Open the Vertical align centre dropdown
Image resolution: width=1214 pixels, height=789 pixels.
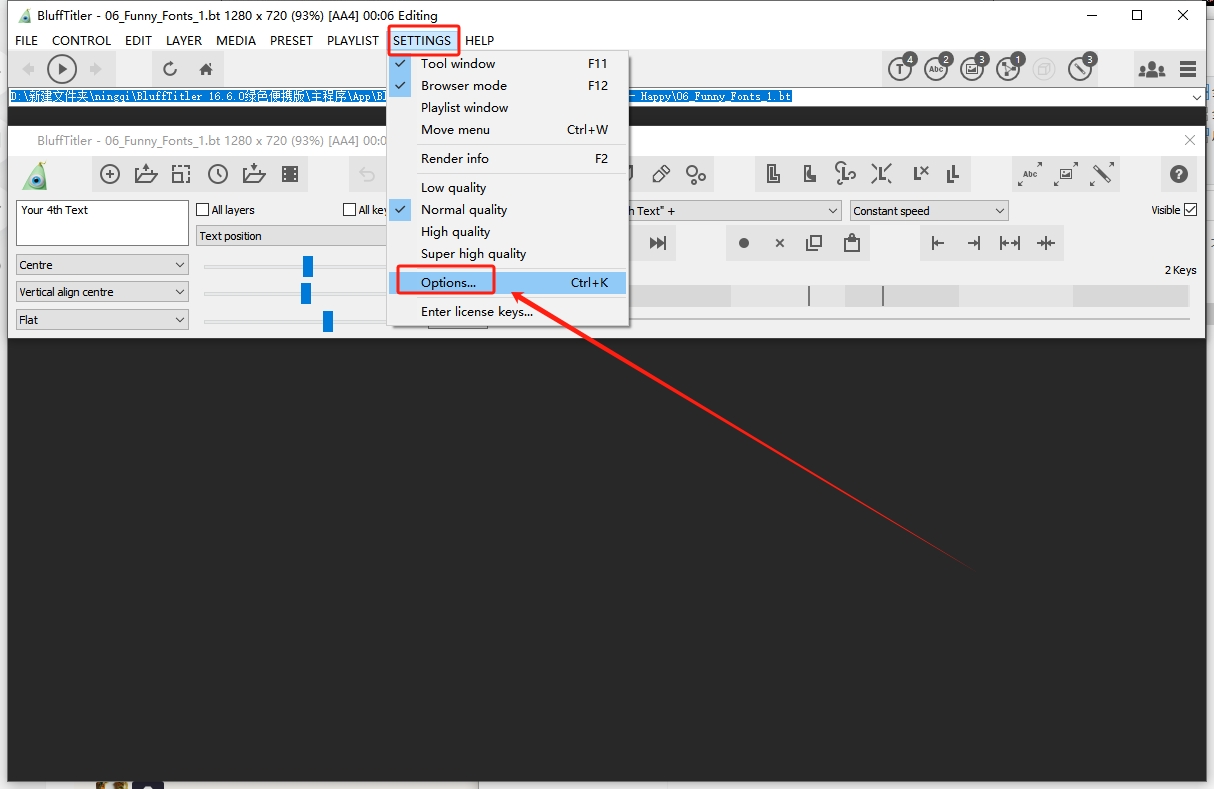click(102, 292)
